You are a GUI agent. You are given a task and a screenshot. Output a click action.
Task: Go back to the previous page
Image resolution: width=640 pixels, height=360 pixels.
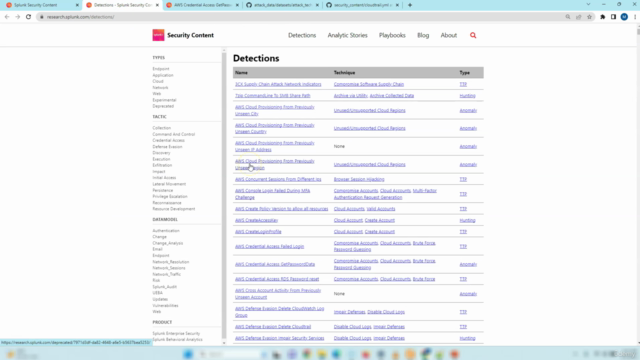[7, 17]
